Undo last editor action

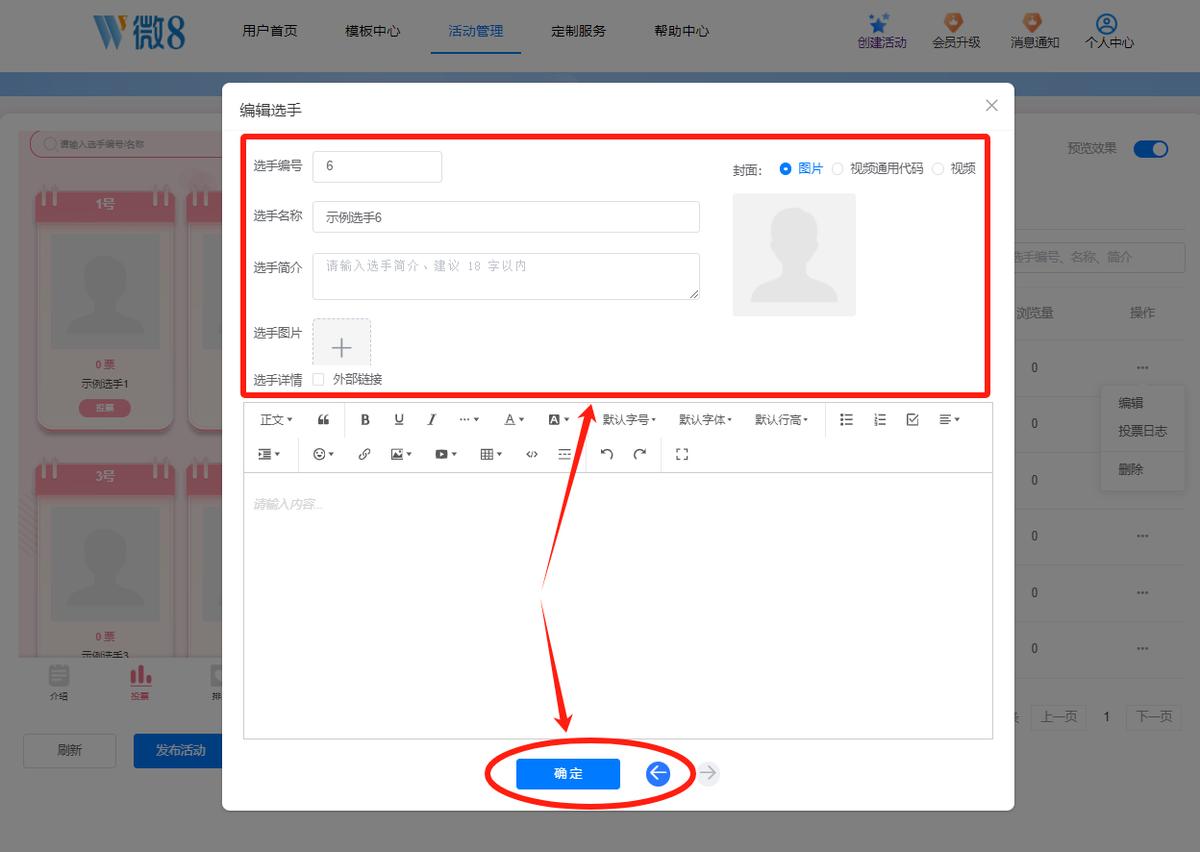point(606,454)
